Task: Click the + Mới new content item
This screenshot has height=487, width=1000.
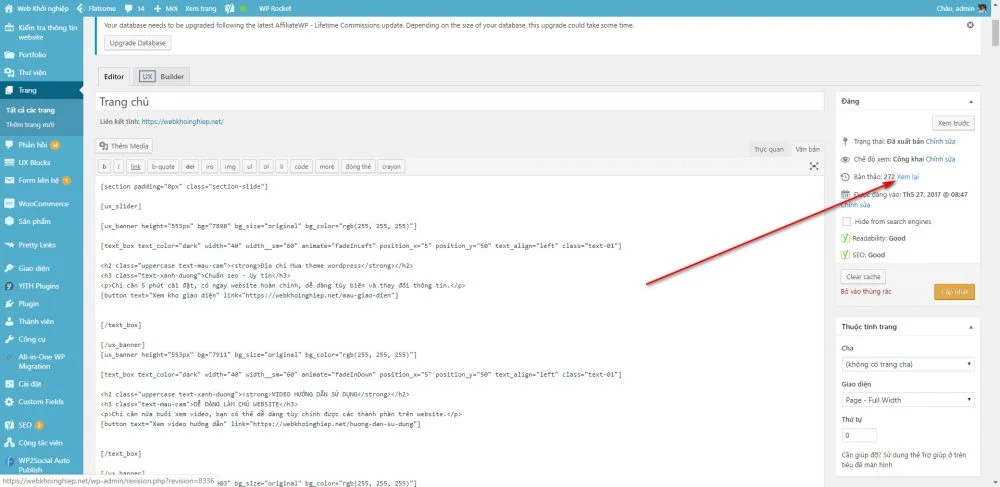Action: pos(166,9)
